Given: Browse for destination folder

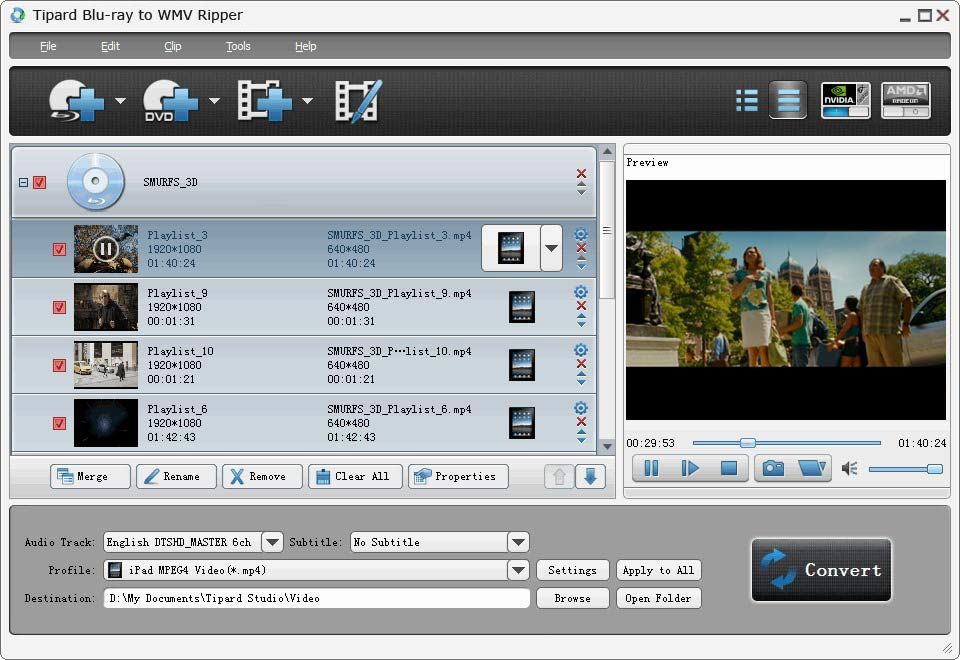Looking at the screenshot, I should [x=572, y=598].
